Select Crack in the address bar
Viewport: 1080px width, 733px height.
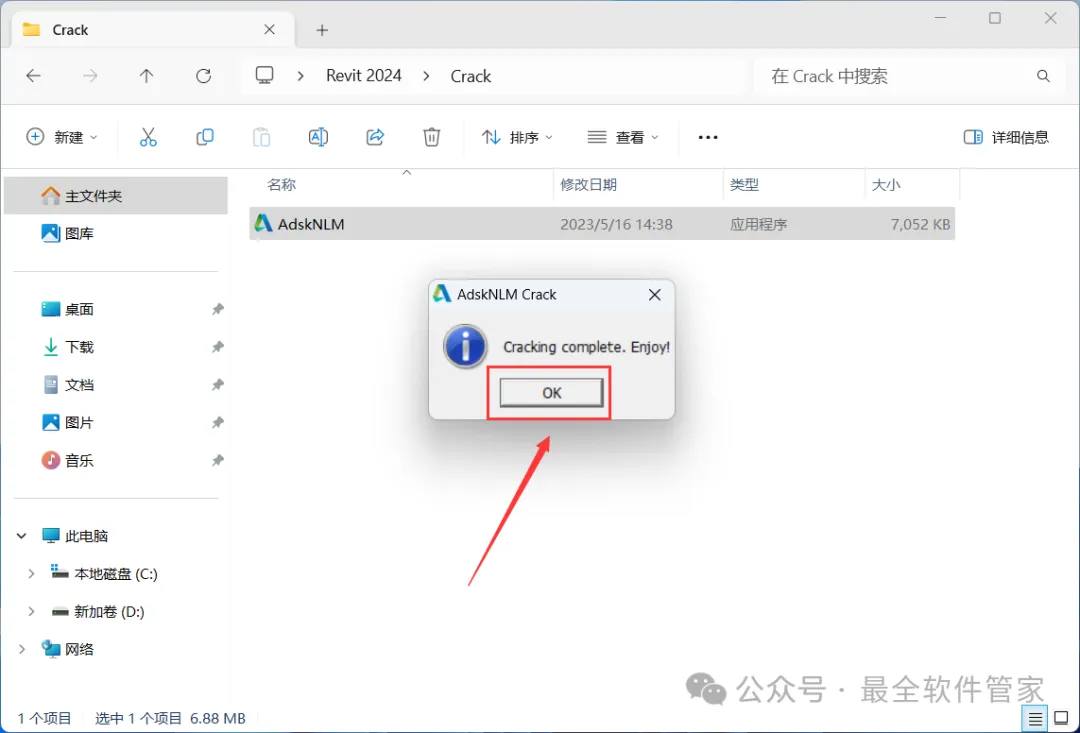tap(470, 76)
